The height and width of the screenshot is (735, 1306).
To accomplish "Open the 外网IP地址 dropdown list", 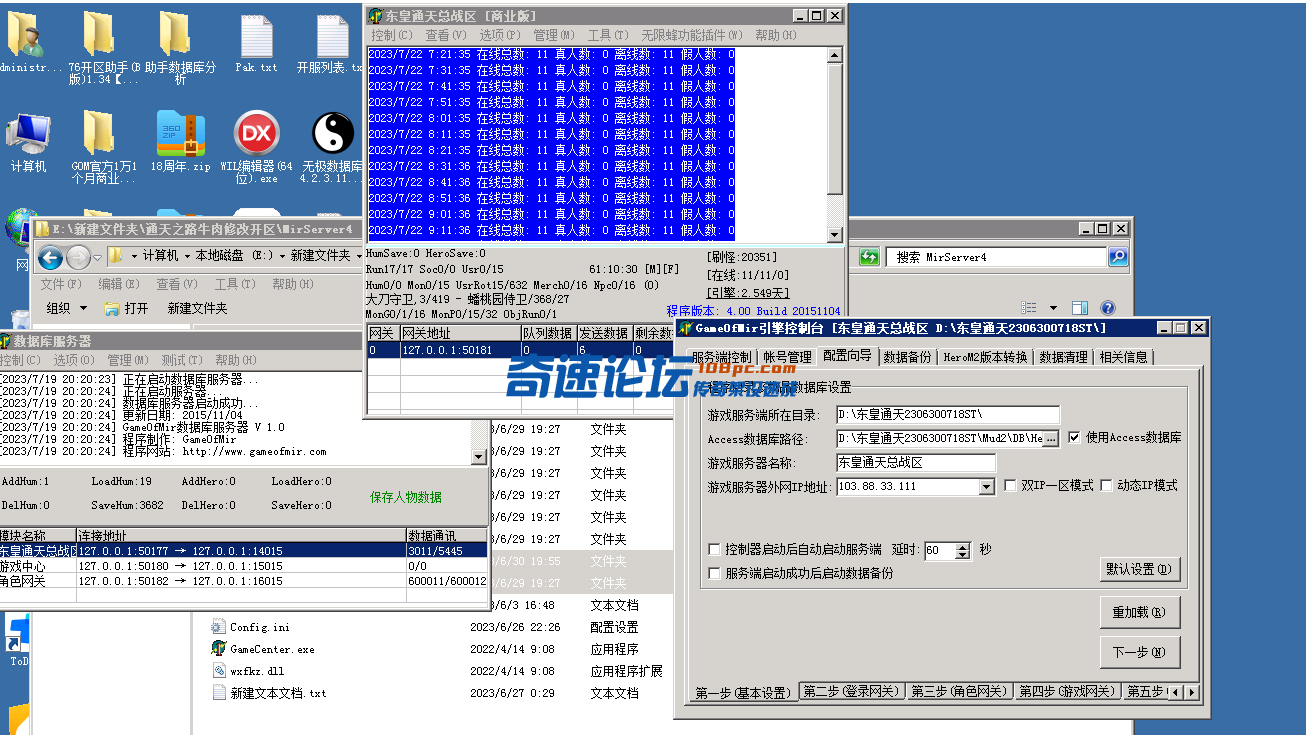I will [986, 486].
